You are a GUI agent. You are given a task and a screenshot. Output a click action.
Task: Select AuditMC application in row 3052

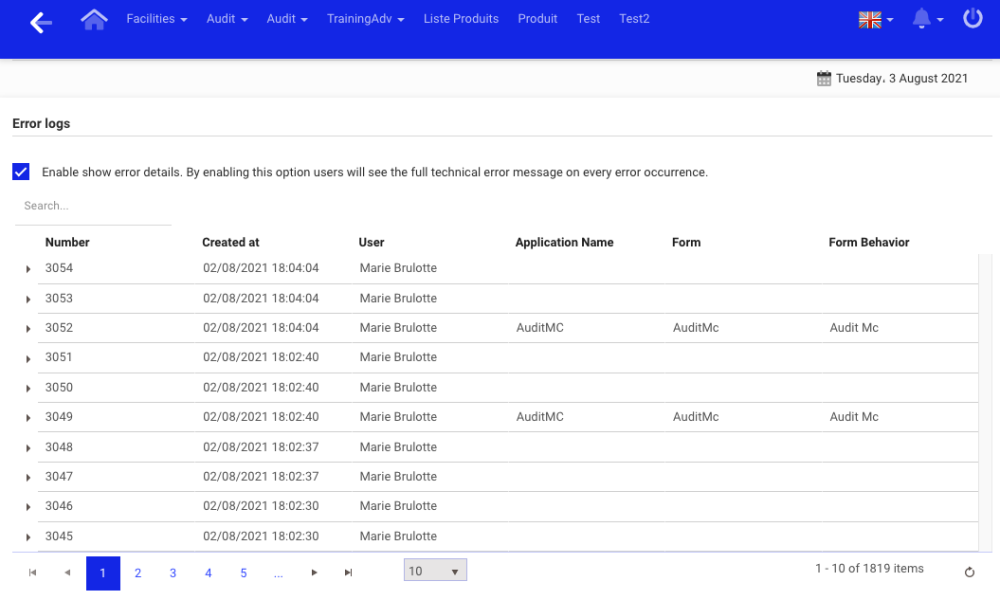tap(540, 328)
